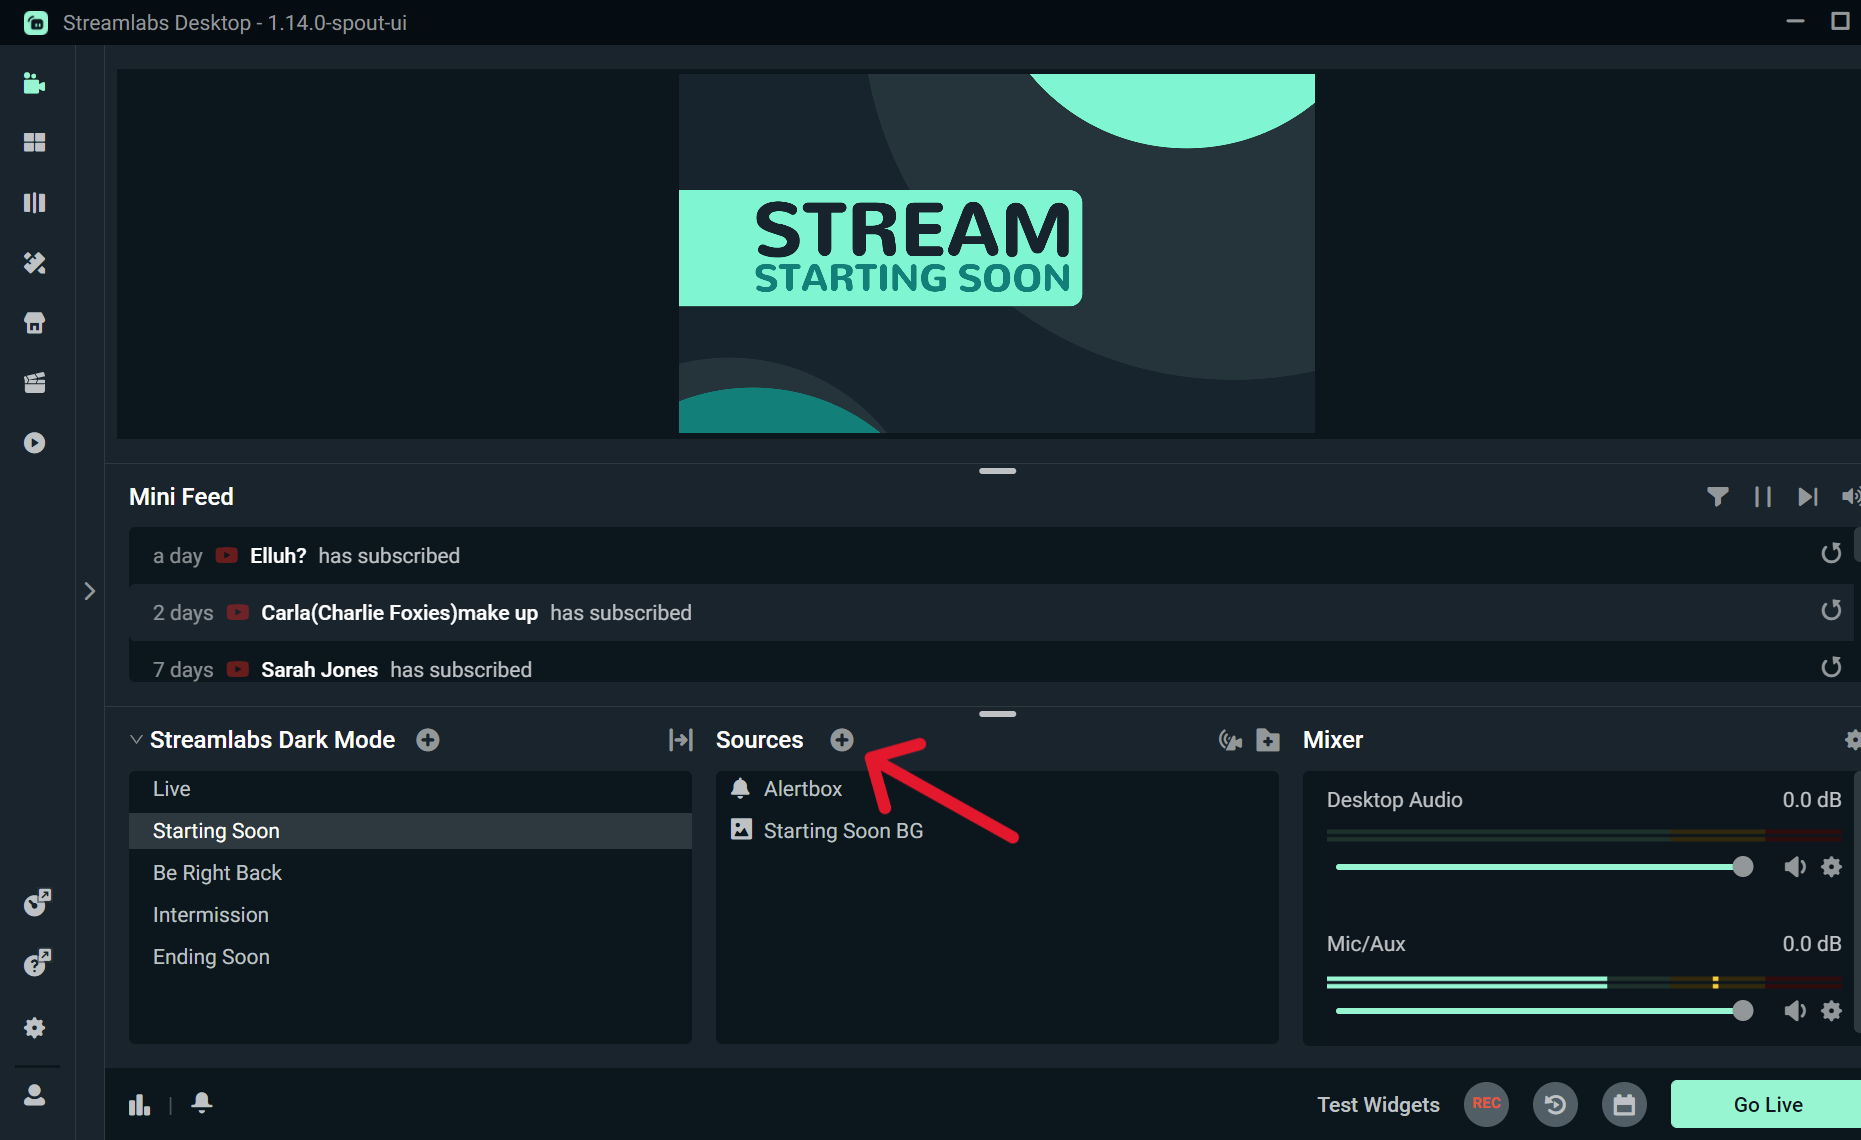Select the Starting Soon BG source

pyautogui.click(x=997, y=831)
